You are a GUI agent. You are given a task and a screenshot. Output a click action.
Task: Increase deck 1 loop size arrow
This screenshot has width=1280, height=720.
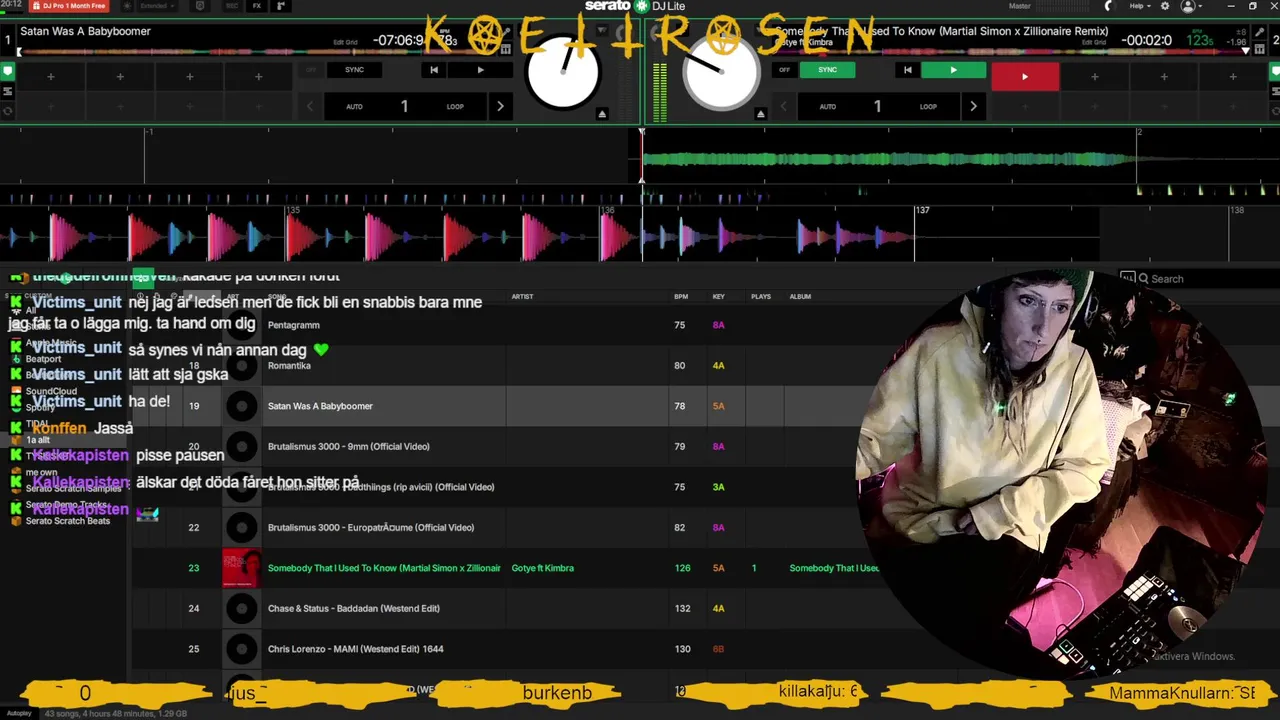point(500,106)
